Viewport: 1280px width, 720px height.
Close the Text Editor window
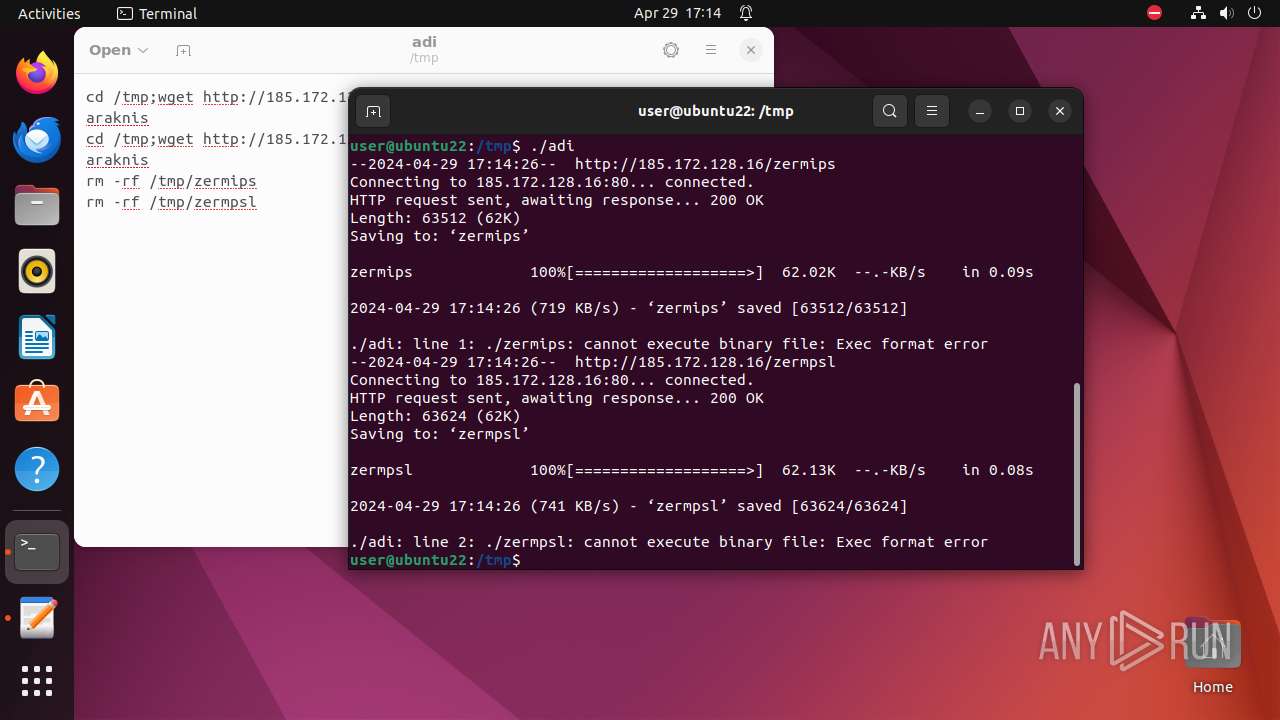751,50
